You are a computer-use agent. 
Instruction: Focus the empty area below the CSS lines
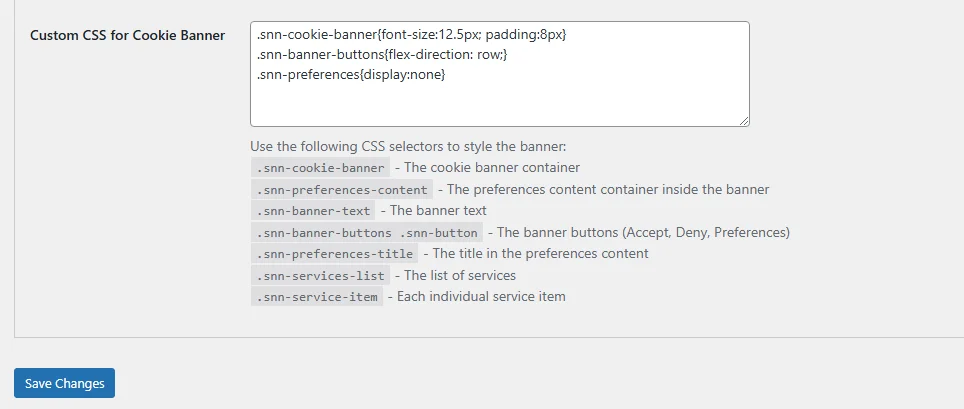499,104
